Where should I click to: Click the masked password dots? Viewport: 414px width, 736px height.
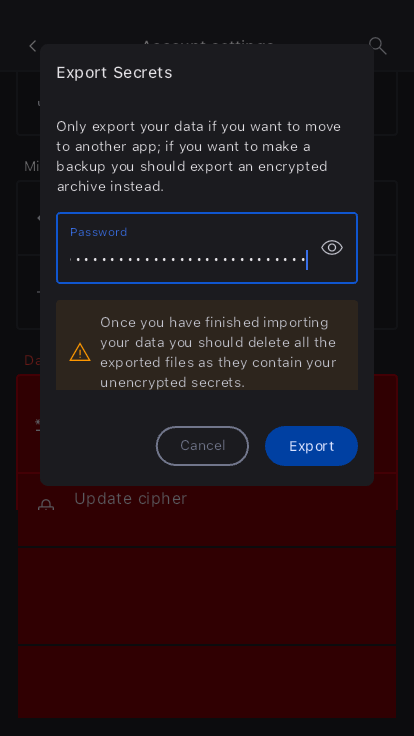(188, 260)
